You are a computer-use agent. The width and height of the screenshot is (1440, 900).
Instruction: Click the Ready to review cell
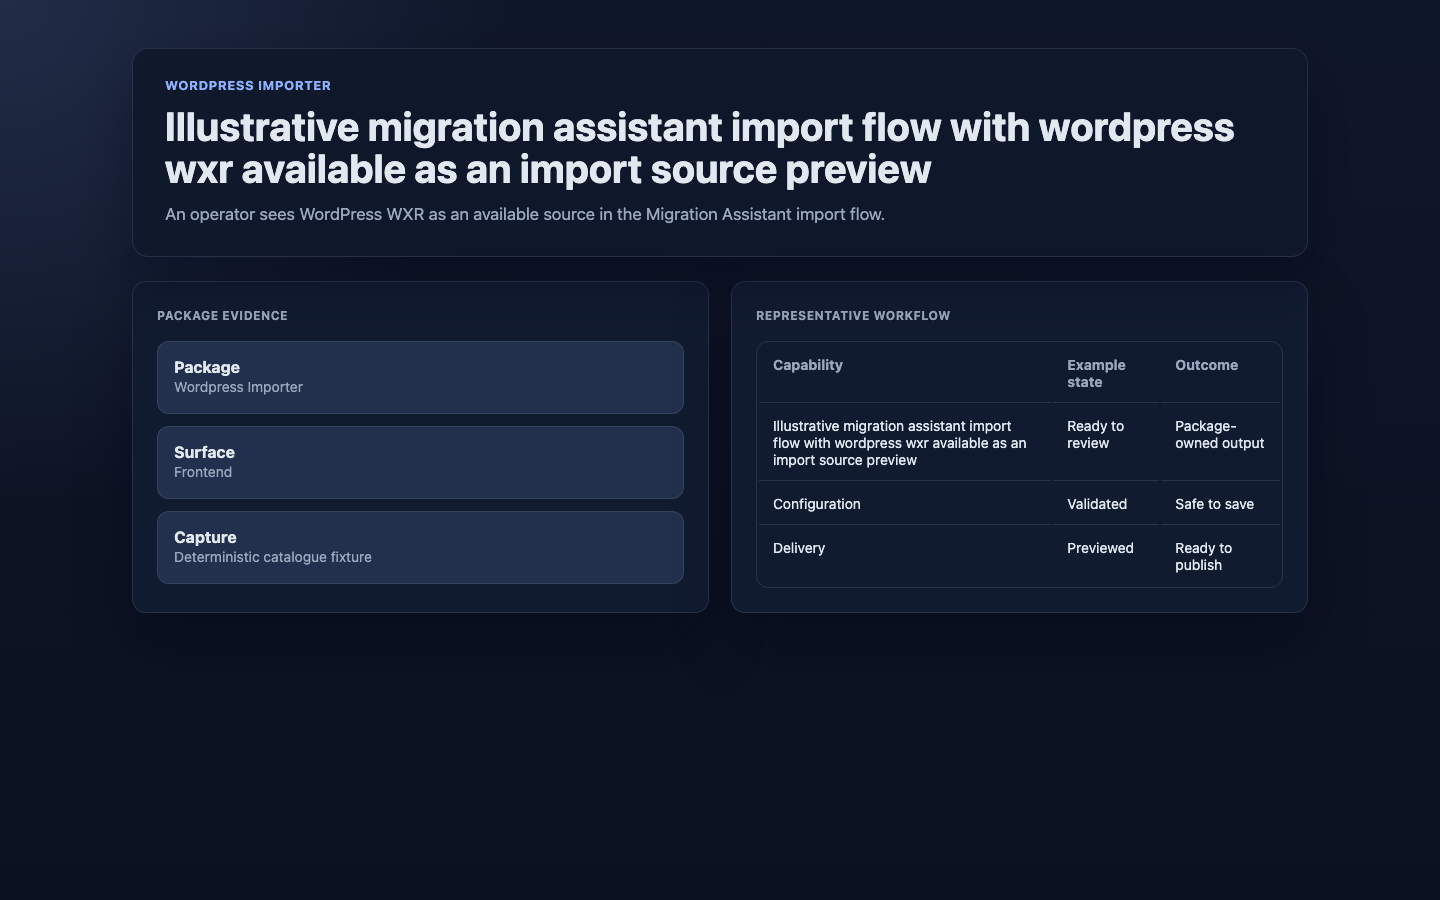[1105, 443]
